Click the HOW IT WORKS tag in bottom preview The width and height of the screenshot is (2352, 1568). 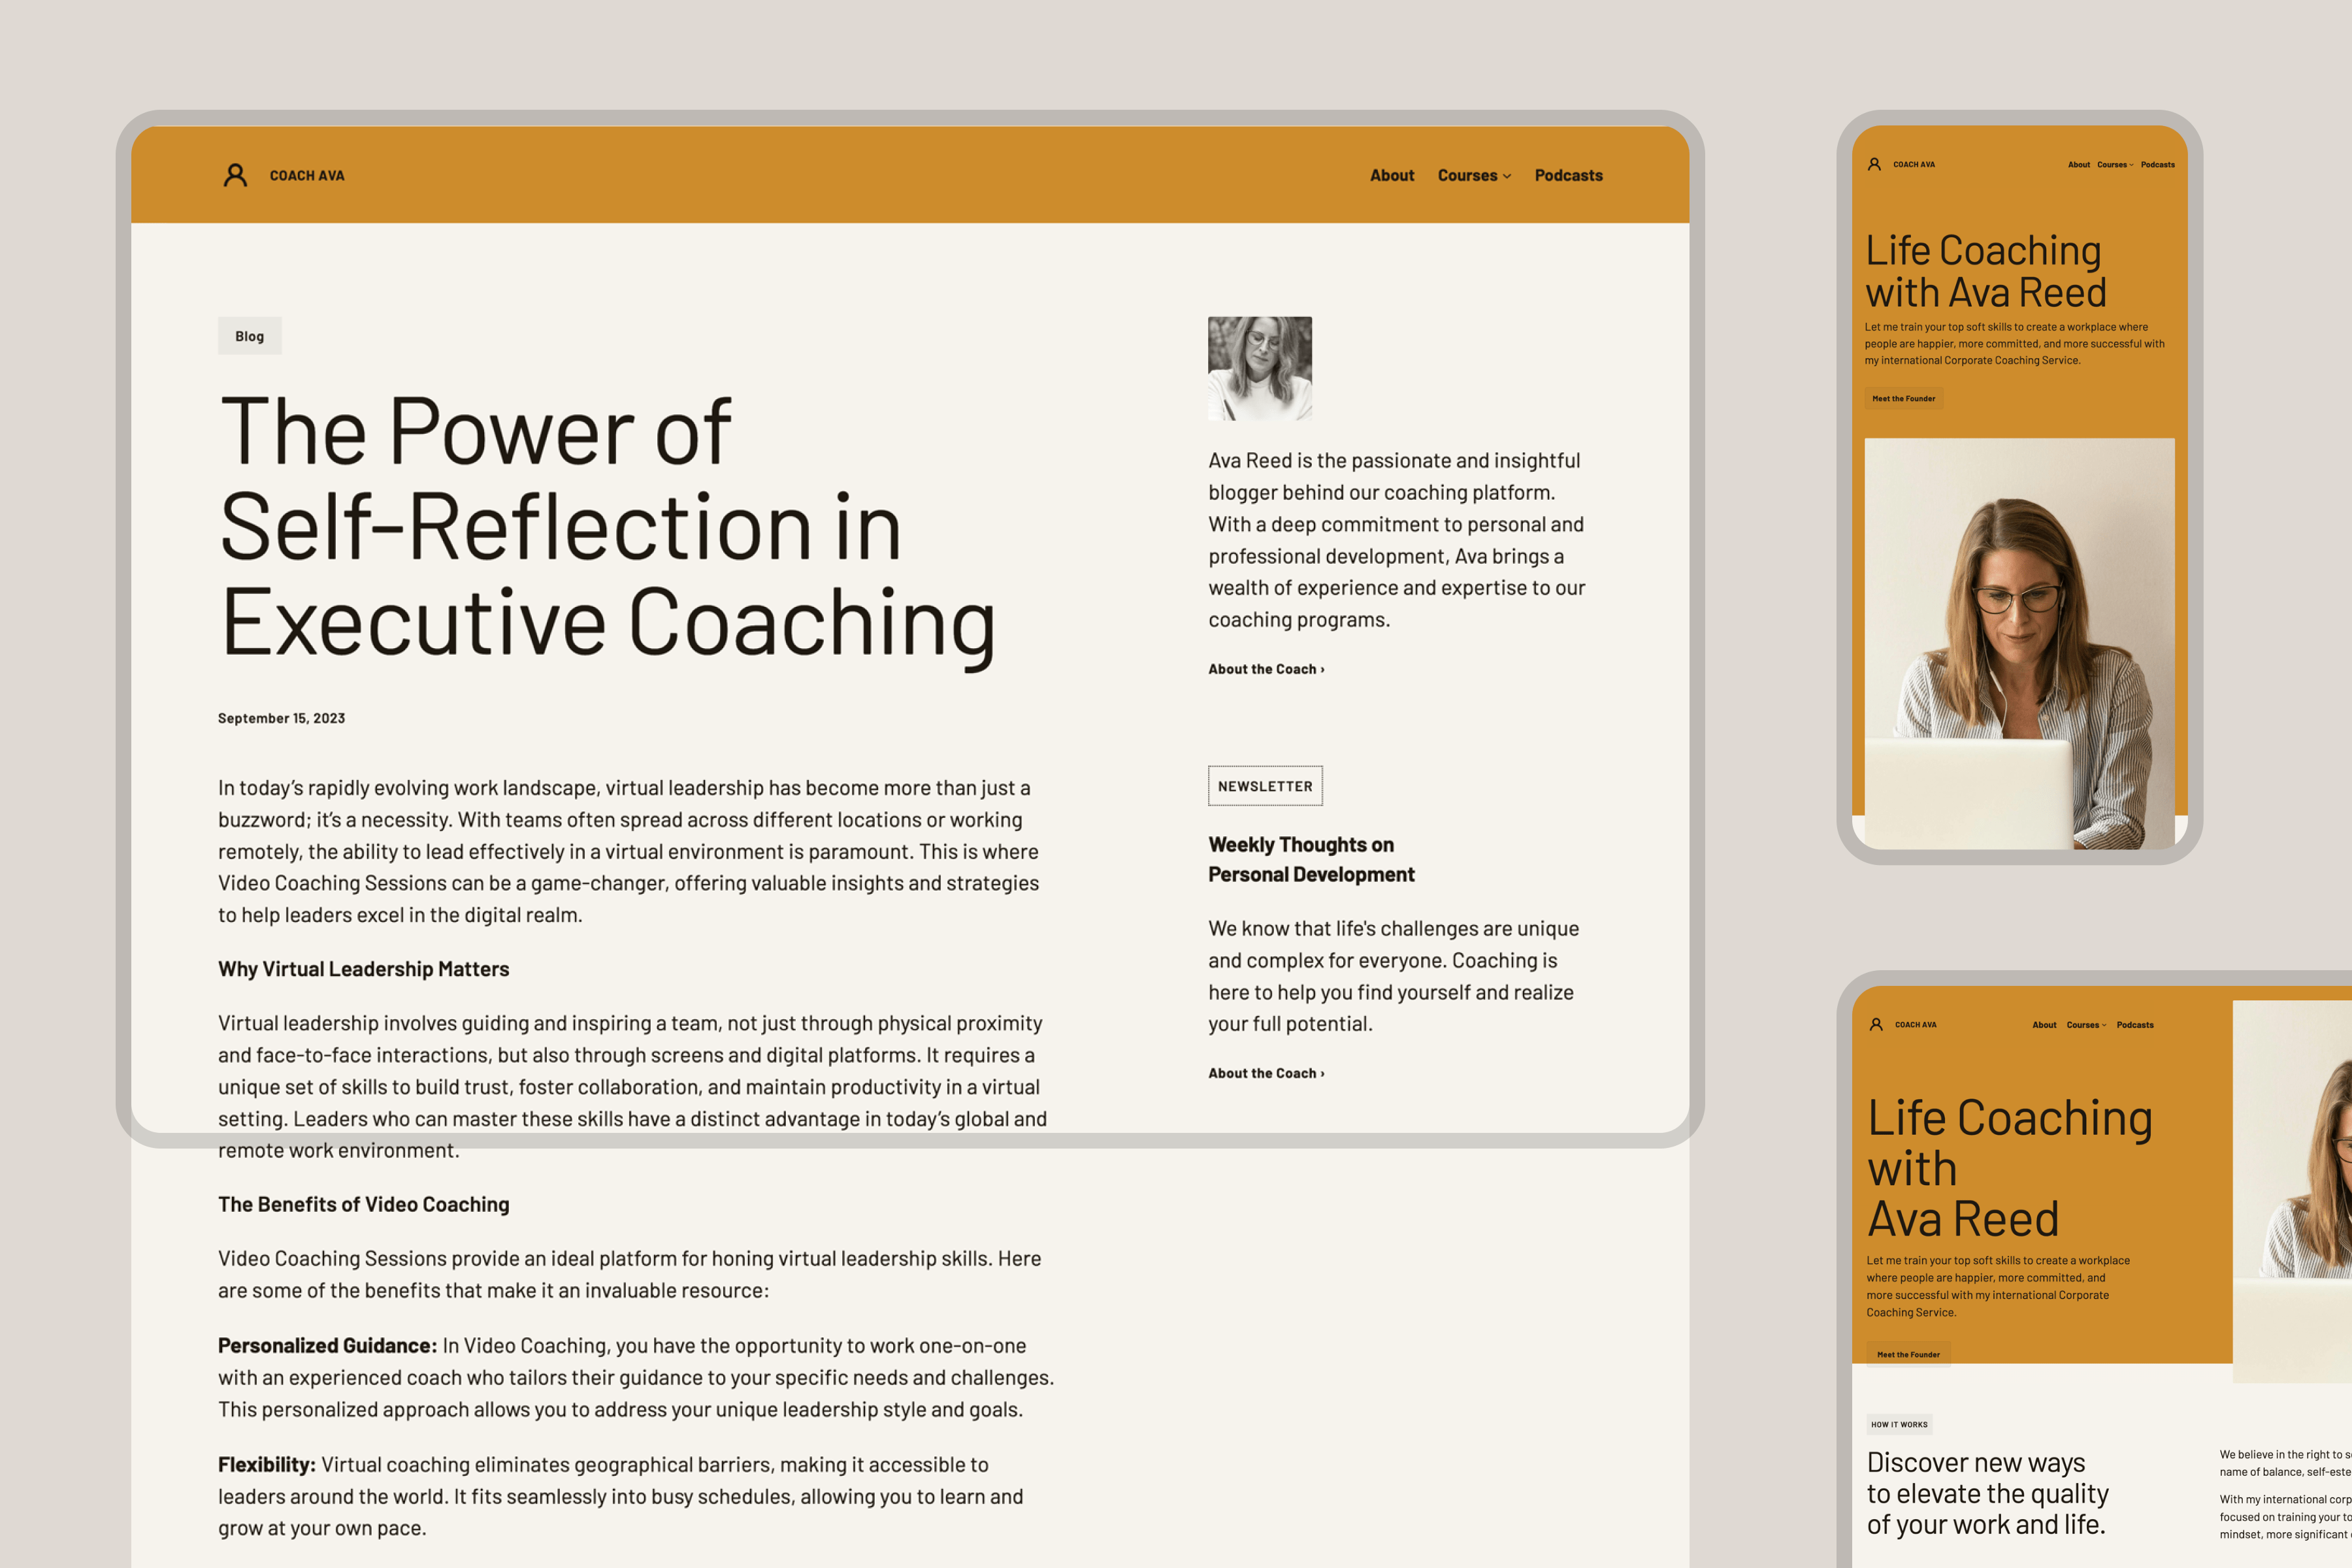[1899, 1424]
